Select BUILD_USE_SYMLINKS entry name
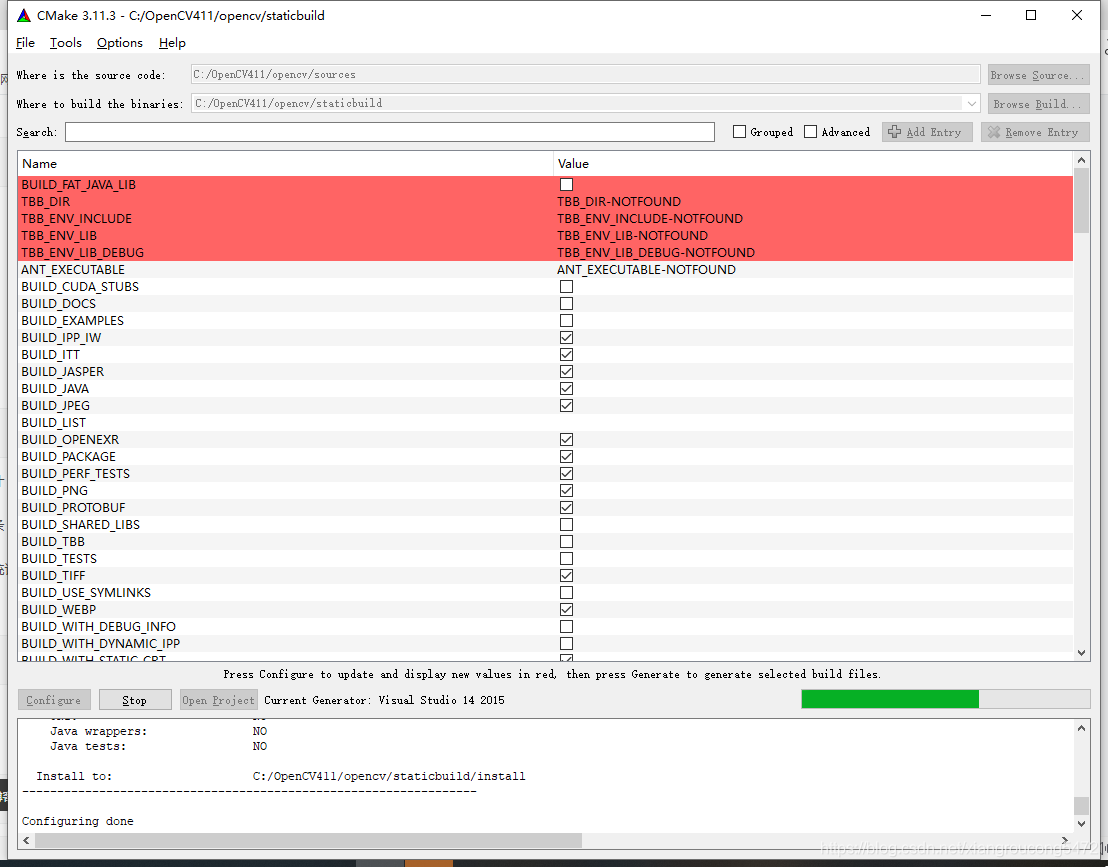1108x867 pixels. (x=86, y=593)
